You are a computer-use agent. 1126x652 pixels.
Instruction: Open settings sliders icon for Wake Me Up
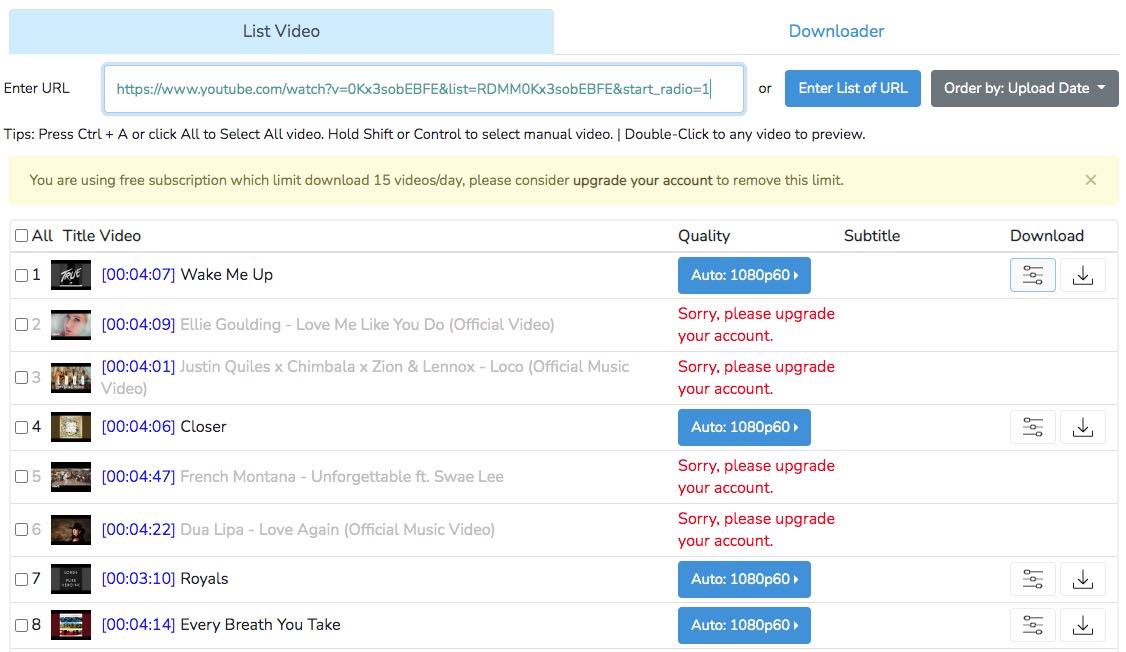click(x=1033, y=275)
